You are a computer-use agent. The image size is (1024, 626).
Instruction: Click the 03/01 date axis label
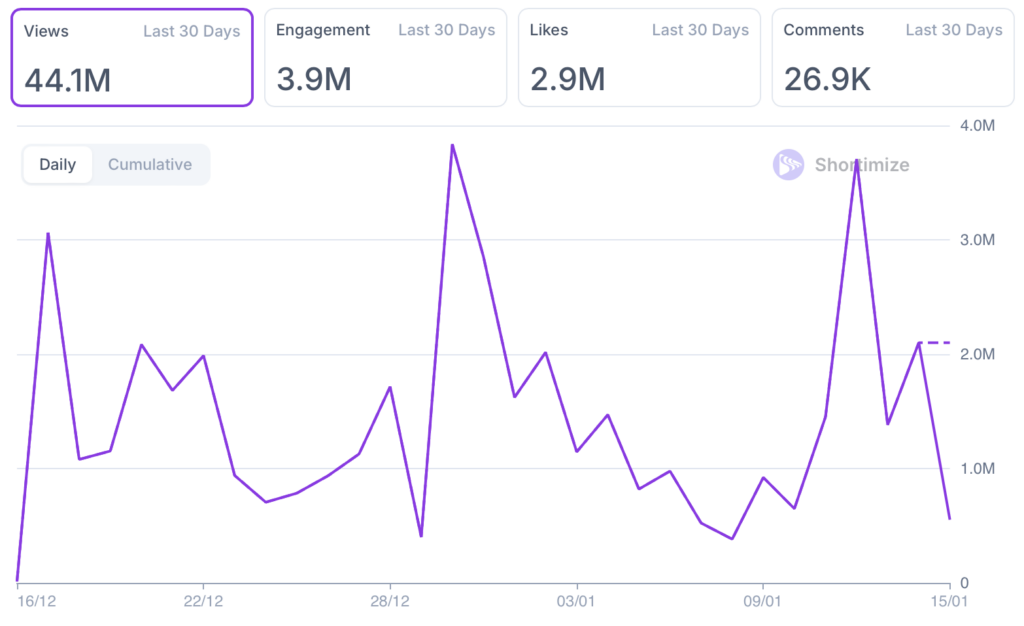576,603
